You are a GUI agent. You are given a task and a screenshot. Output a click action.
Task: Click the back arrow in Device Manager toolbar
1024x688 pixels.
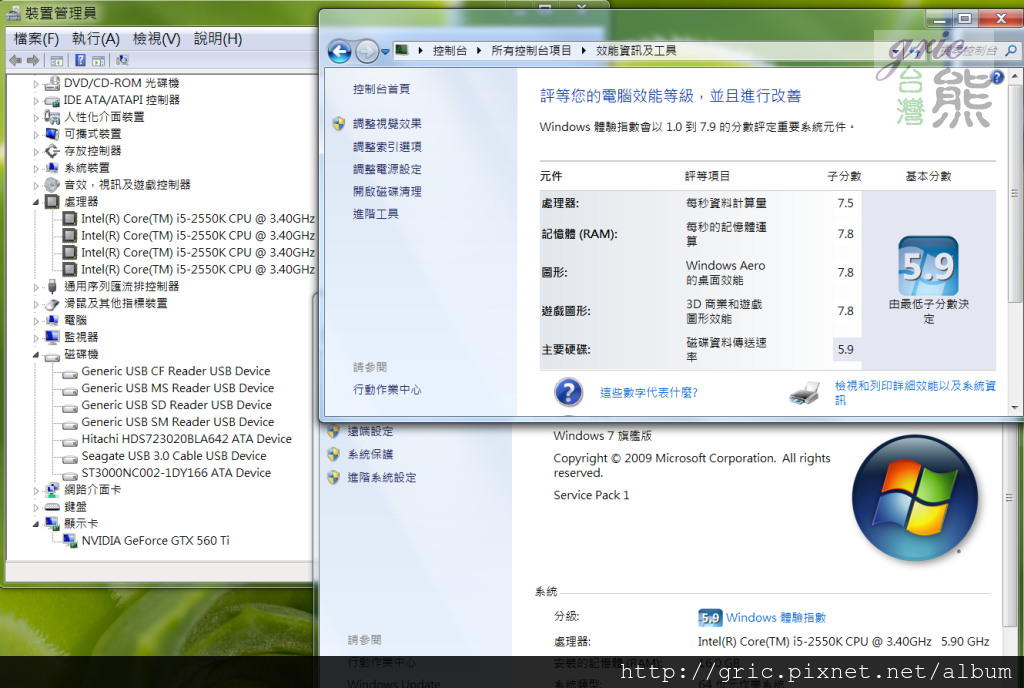(x=16, y=61)
